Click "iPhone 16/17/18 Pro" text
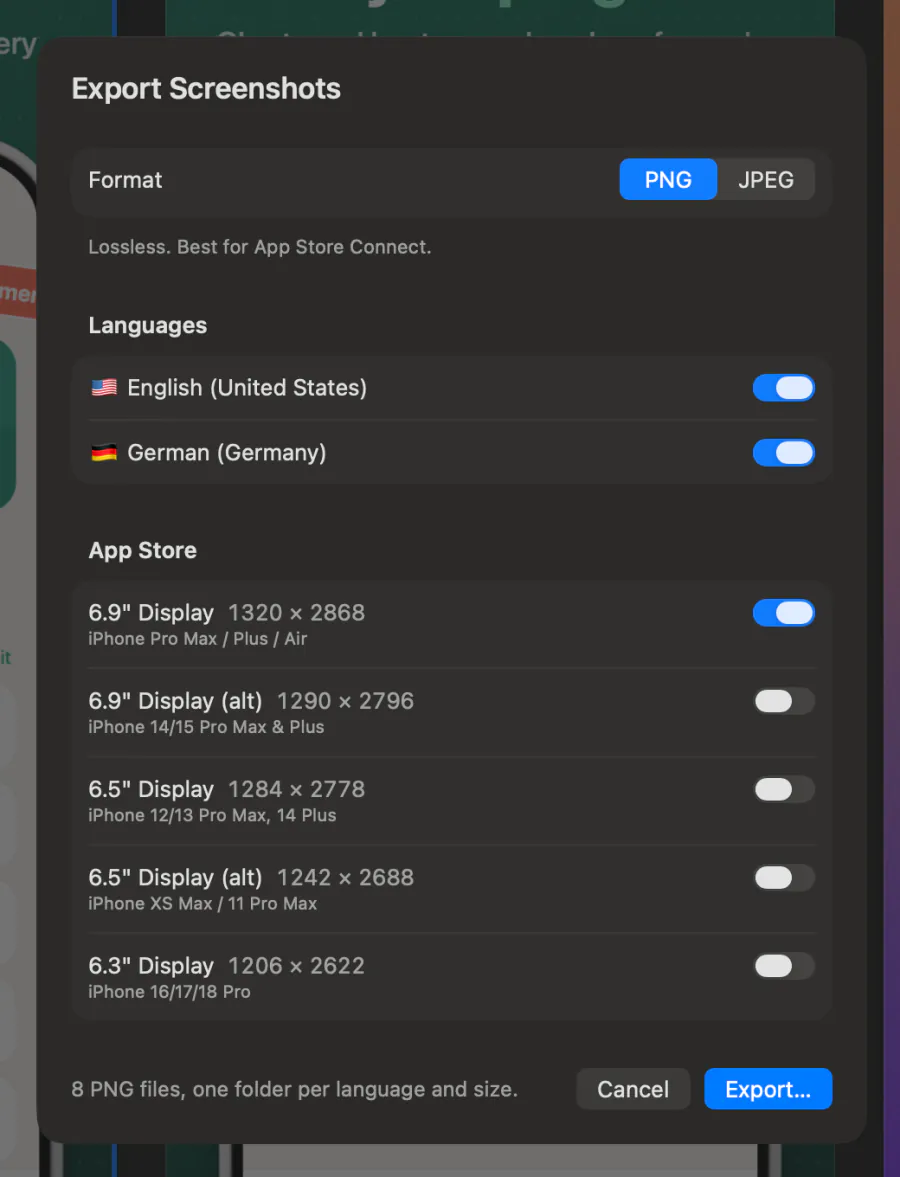 [x=170, y=992]
